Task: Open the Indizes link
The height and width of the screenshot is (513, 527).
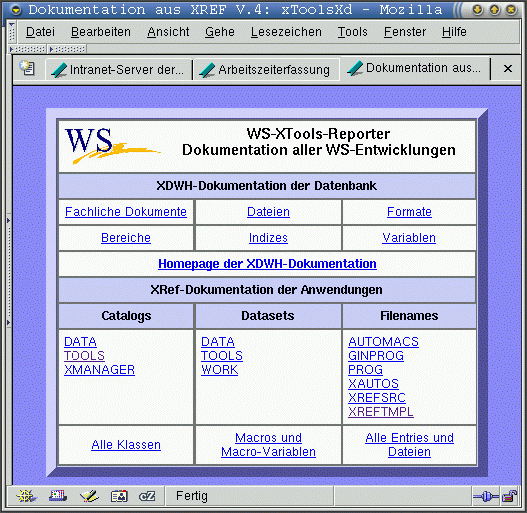Action: [x=268, y=238]
